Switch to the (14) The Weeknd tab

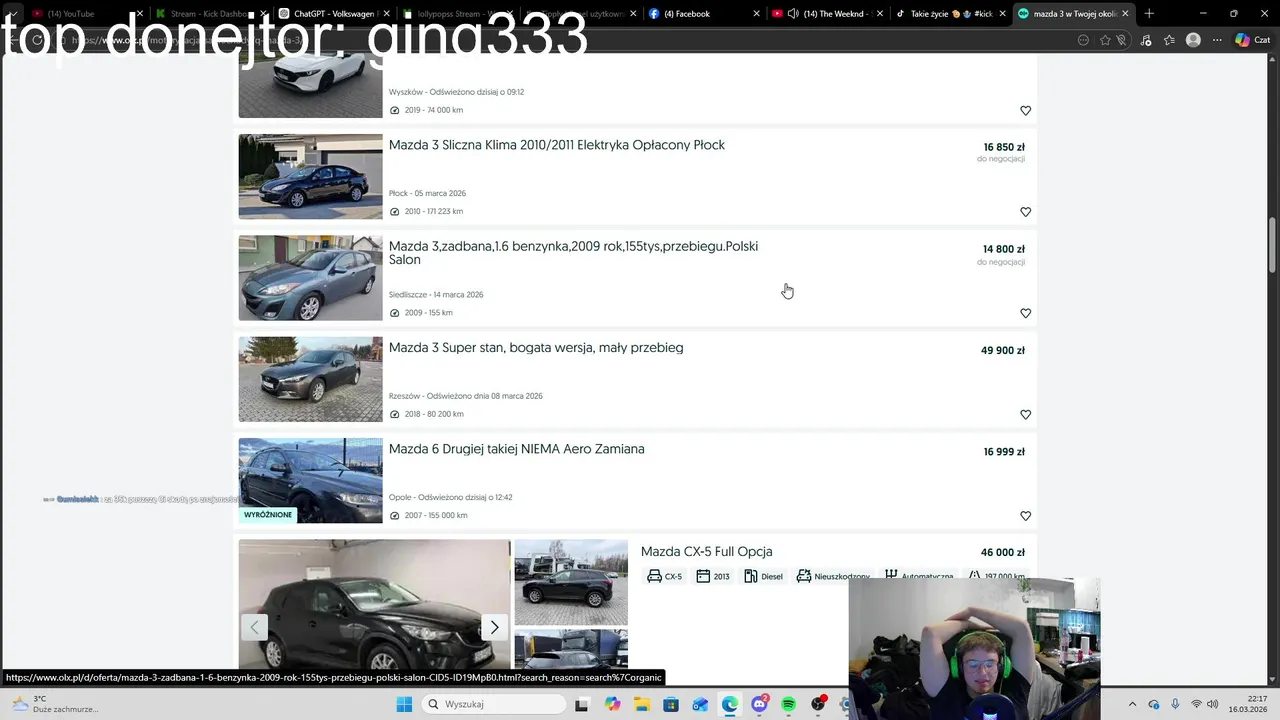tap(828, 14)
